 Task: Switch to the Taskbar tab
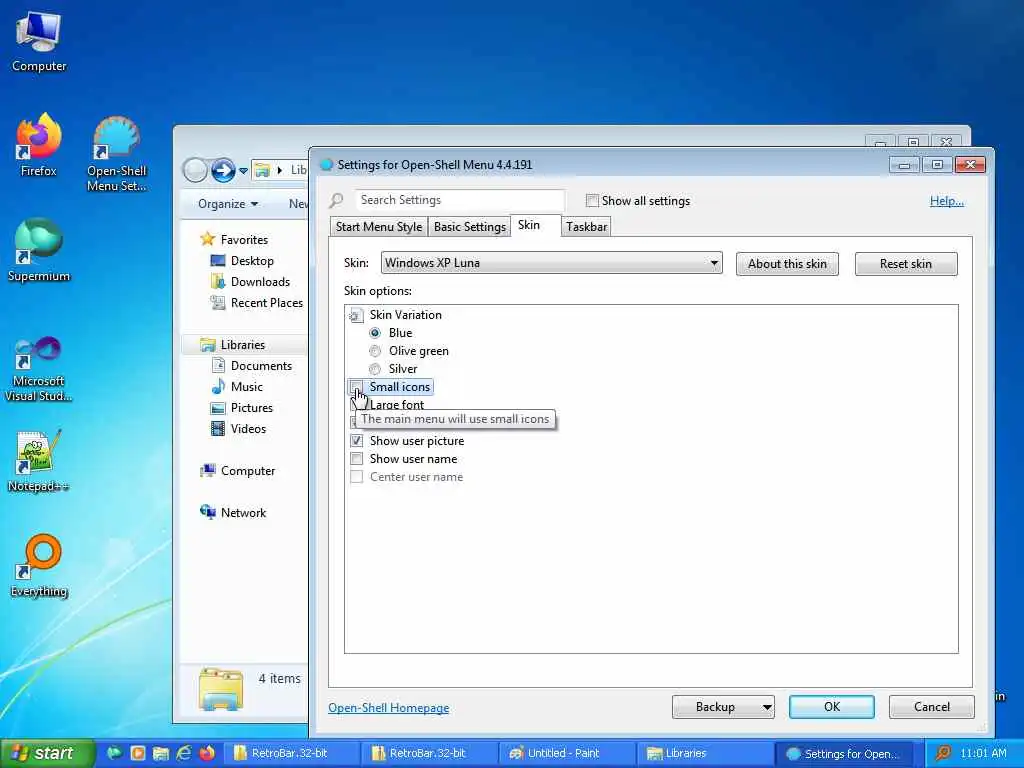click(586, 227)
